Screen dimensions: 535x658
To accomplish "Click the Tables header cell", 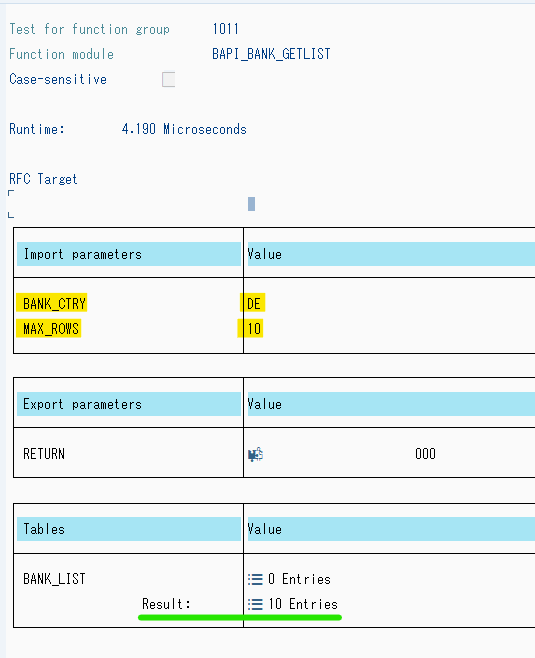I will pyautogui.click(x=129, y=529).
